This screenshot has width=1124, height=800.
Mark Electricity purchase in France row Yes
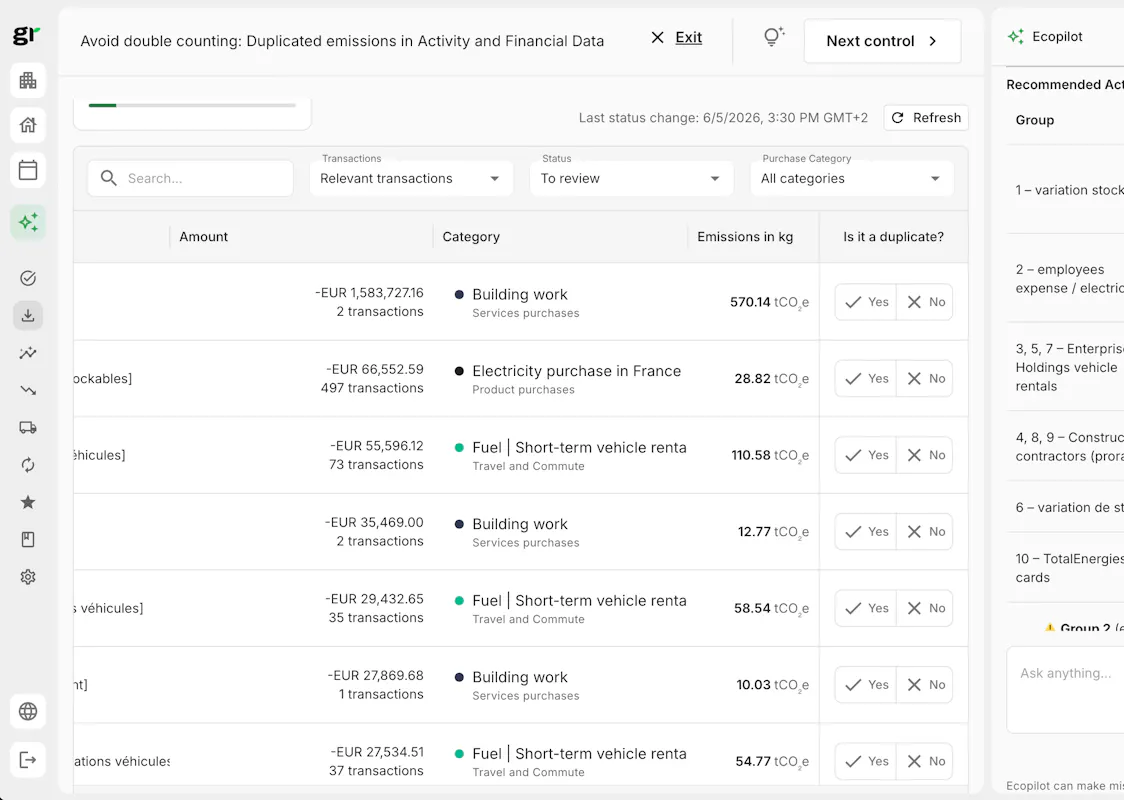[866, 378]
